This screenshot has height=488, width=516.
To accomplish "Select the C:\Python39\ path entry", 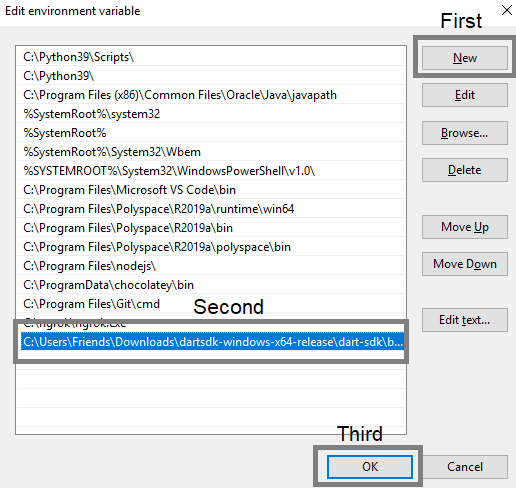I will [x=211, y=76].
